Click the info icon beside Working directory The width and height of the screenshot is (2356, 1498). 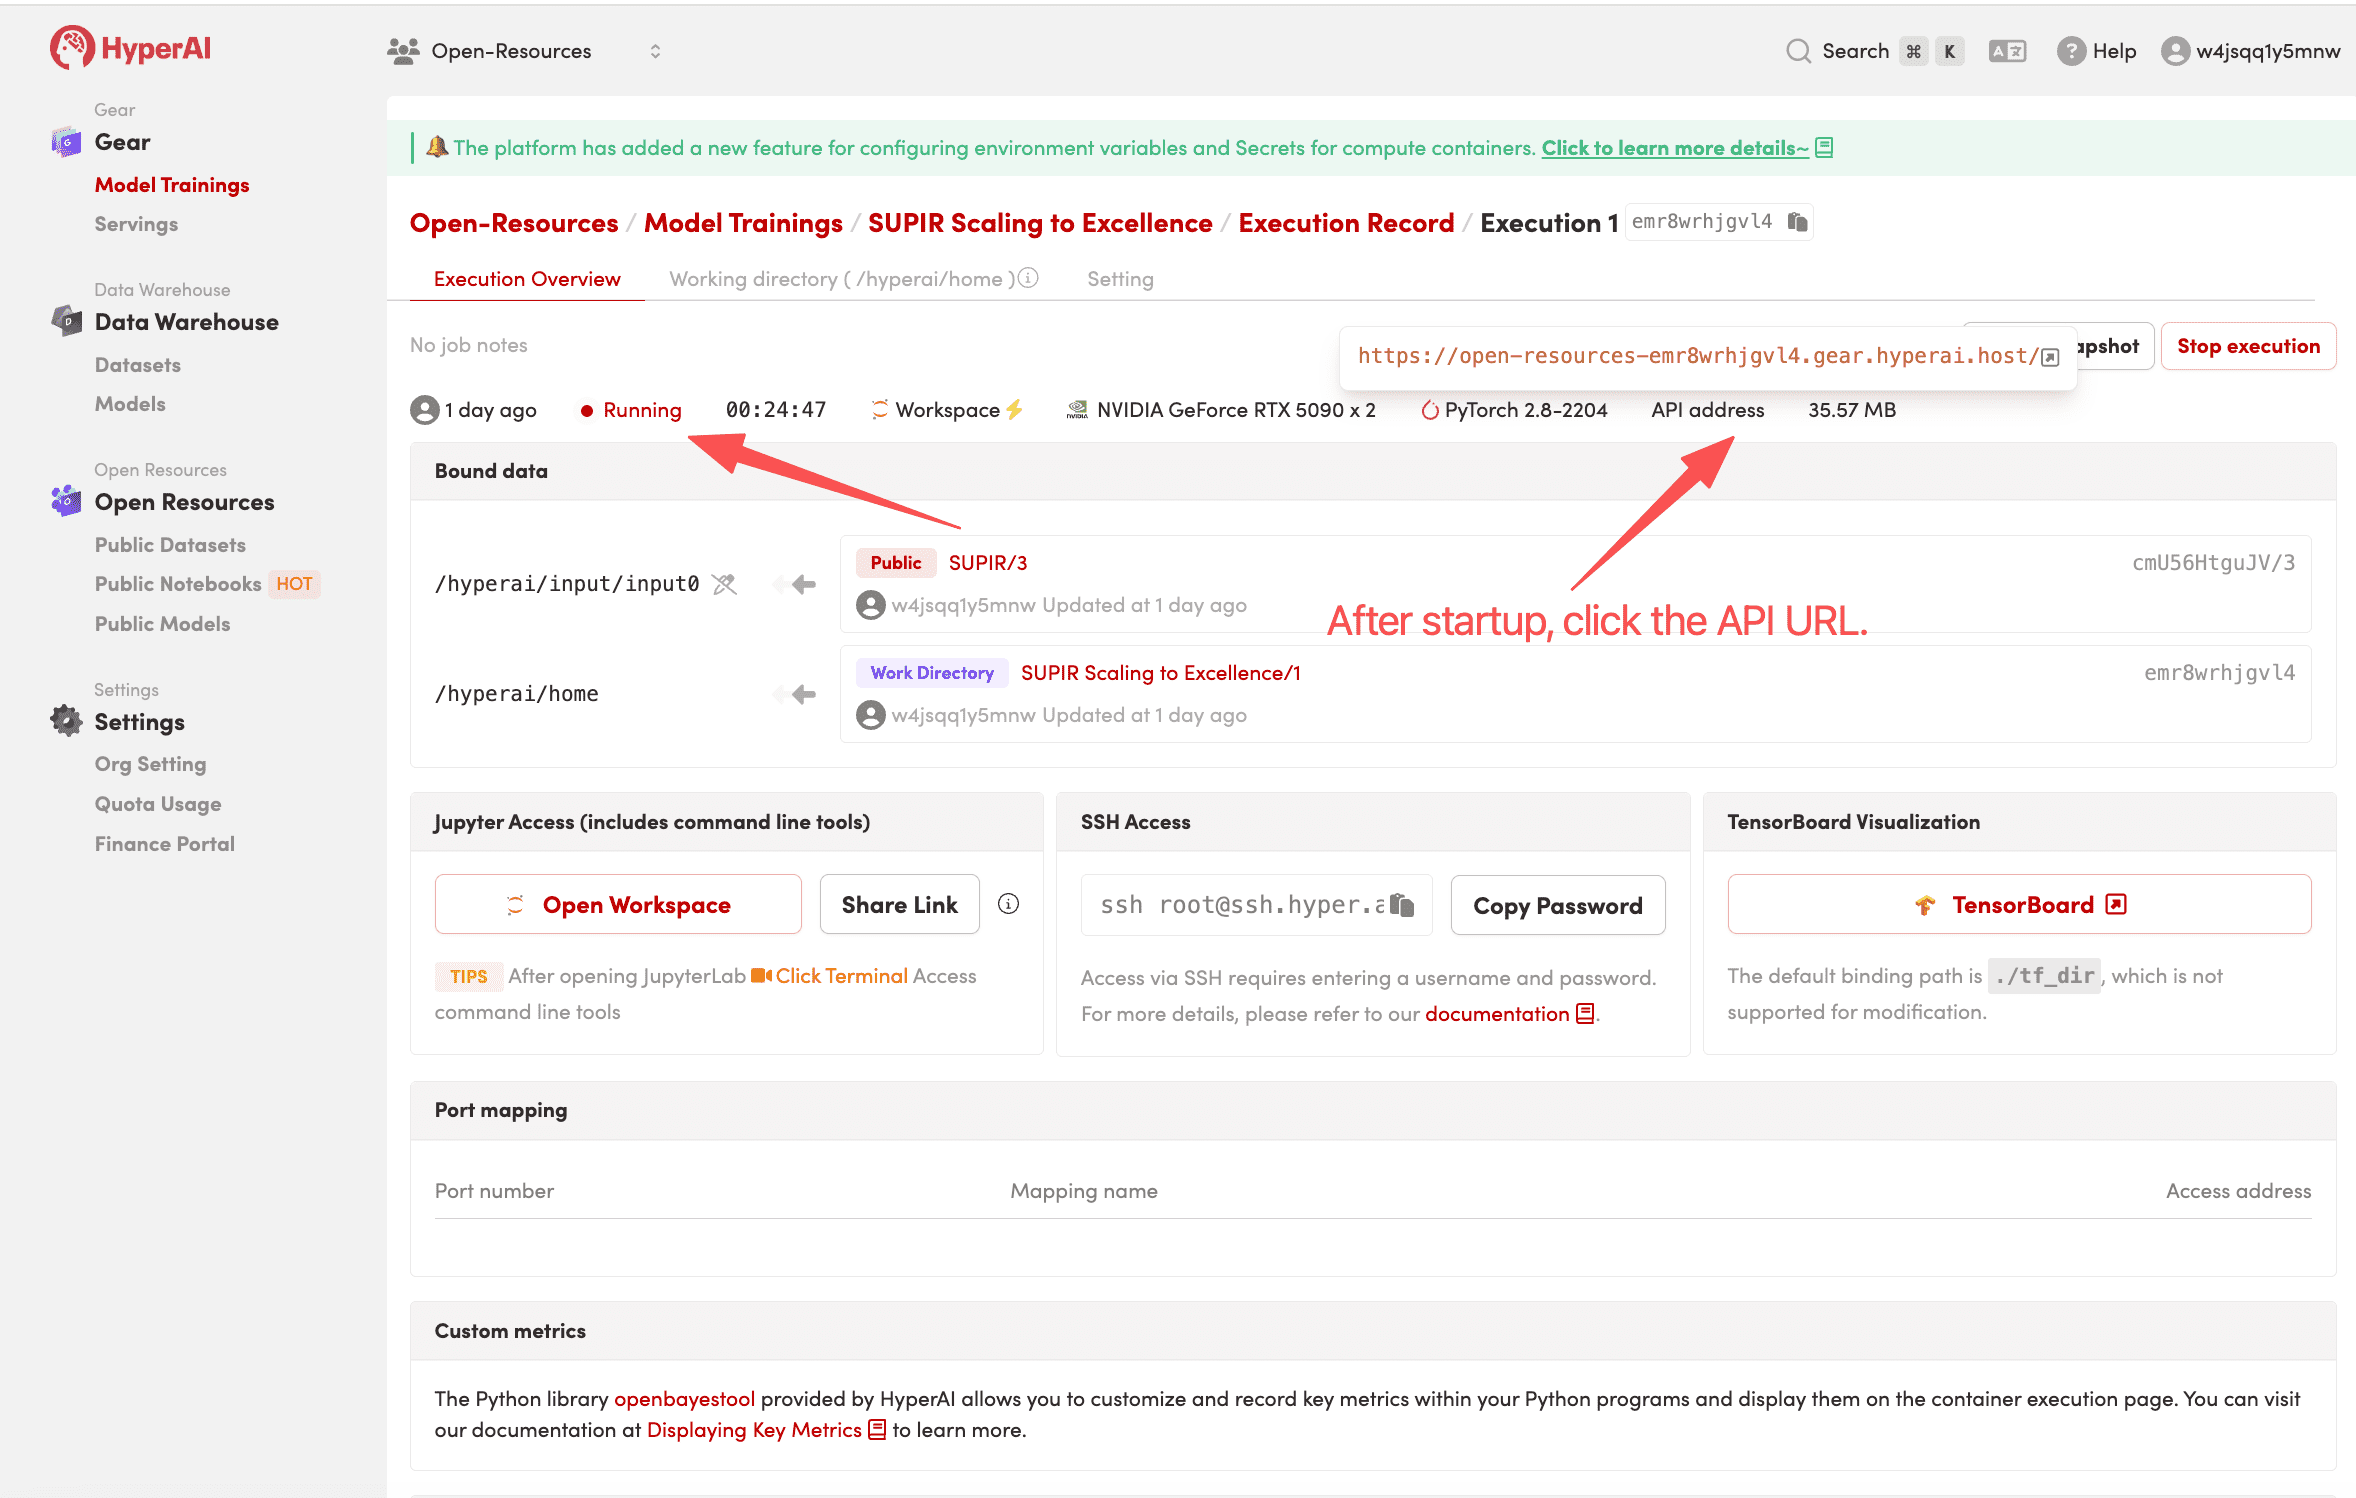click(x=1028, y=278)
